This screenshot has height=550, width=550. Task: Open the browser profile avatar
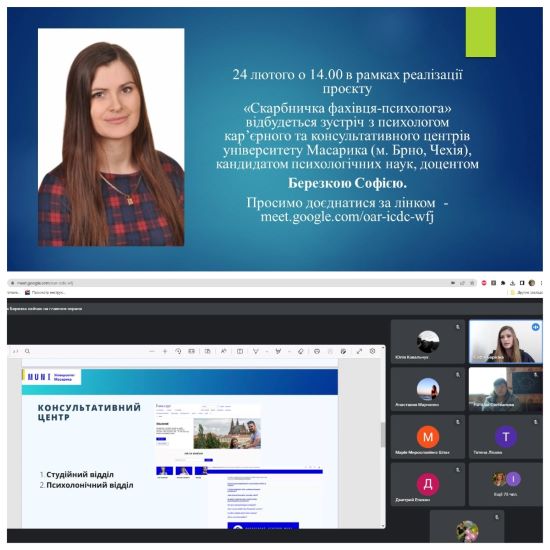(532, 283)
